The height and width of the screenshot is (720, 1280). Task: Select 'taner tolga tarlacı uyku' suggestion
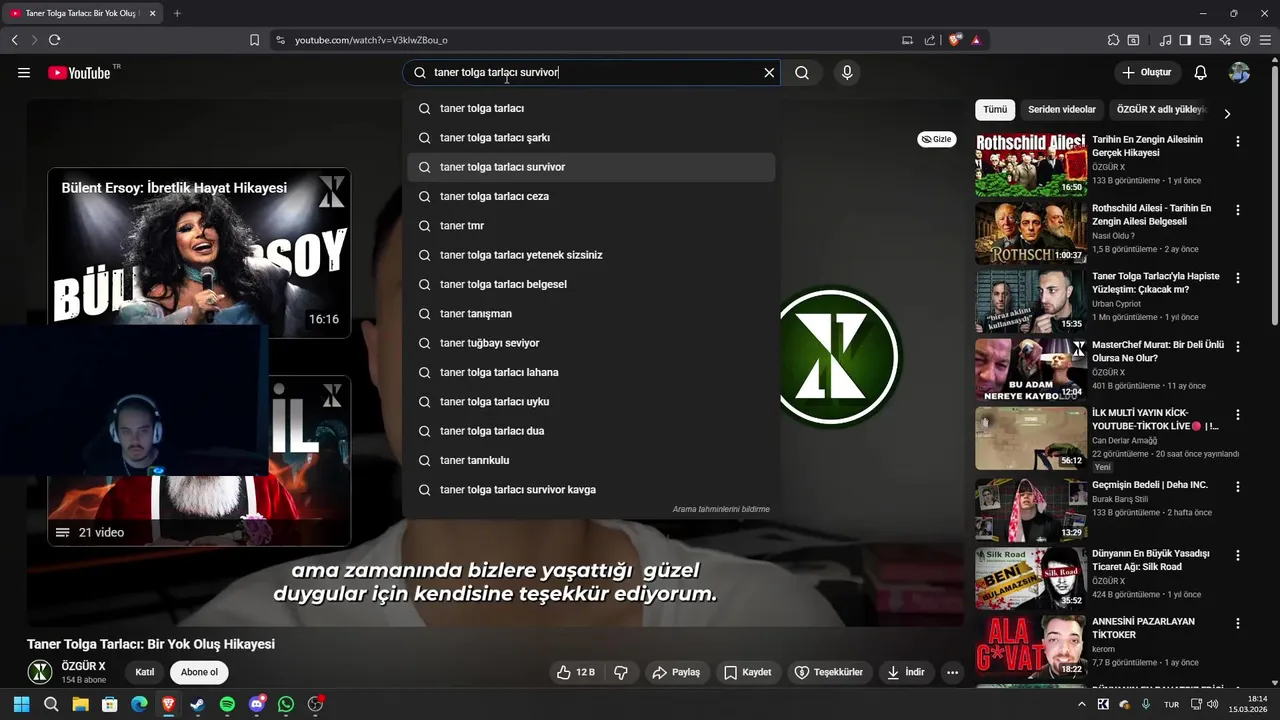point(591,402)
